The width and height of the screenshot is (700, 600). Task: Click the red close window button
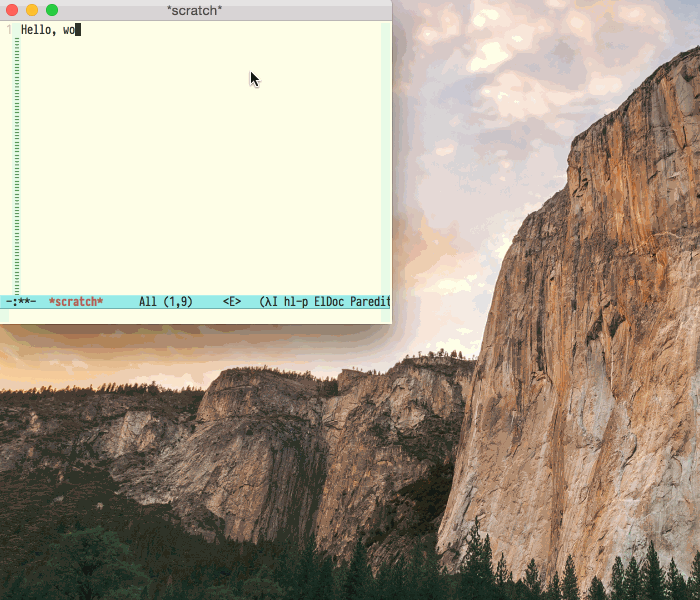click(x=12, y=10)
